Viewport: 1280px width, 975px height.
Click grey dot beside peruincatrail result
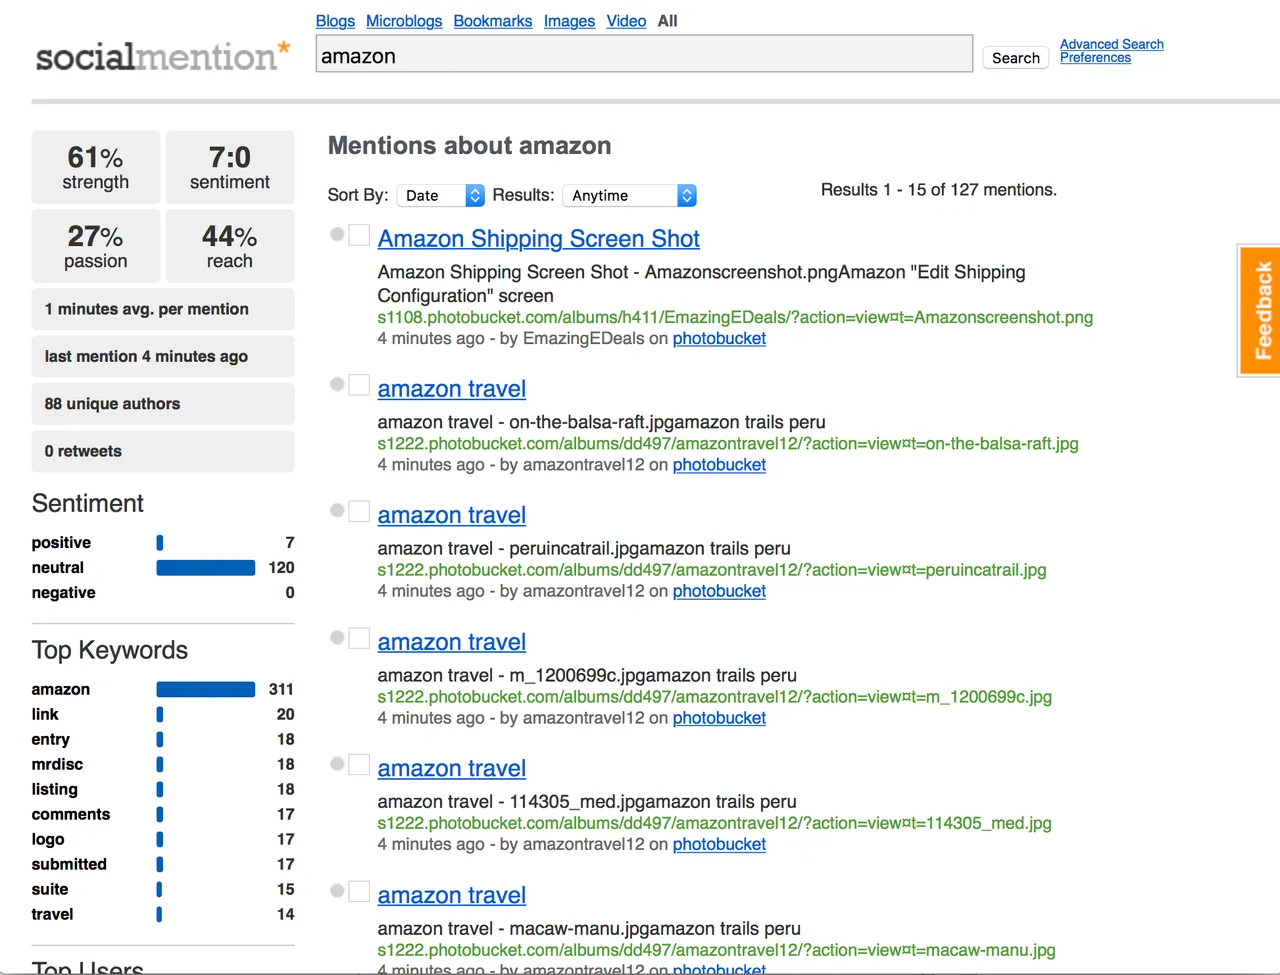coord(337,510)
